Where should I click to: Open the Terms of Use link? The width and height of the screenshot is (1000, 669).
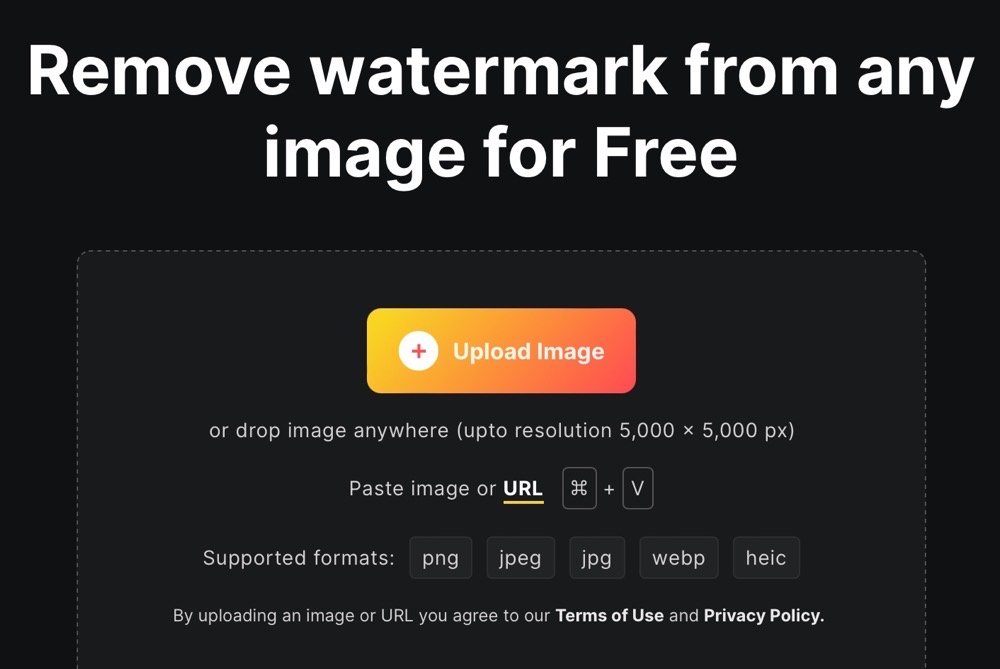(610, 615)
